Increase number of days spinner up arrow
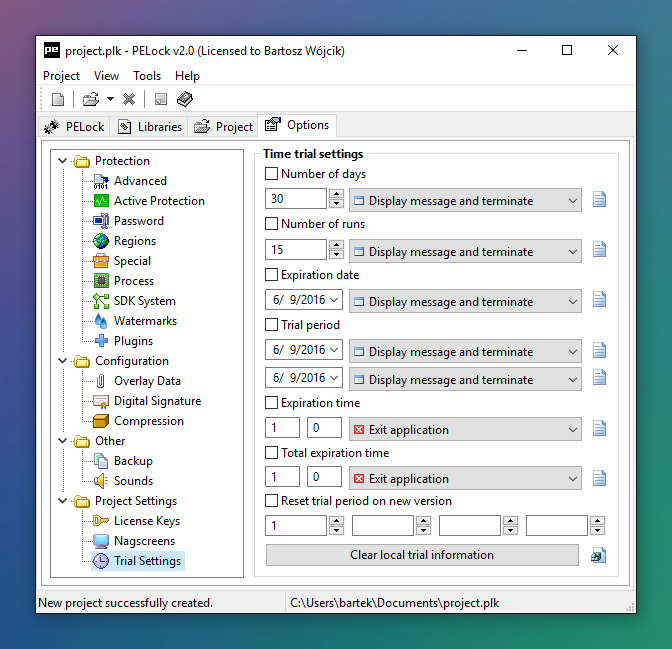Image resolution: width=672 pixels, height=649 pixels. (336, 194)
